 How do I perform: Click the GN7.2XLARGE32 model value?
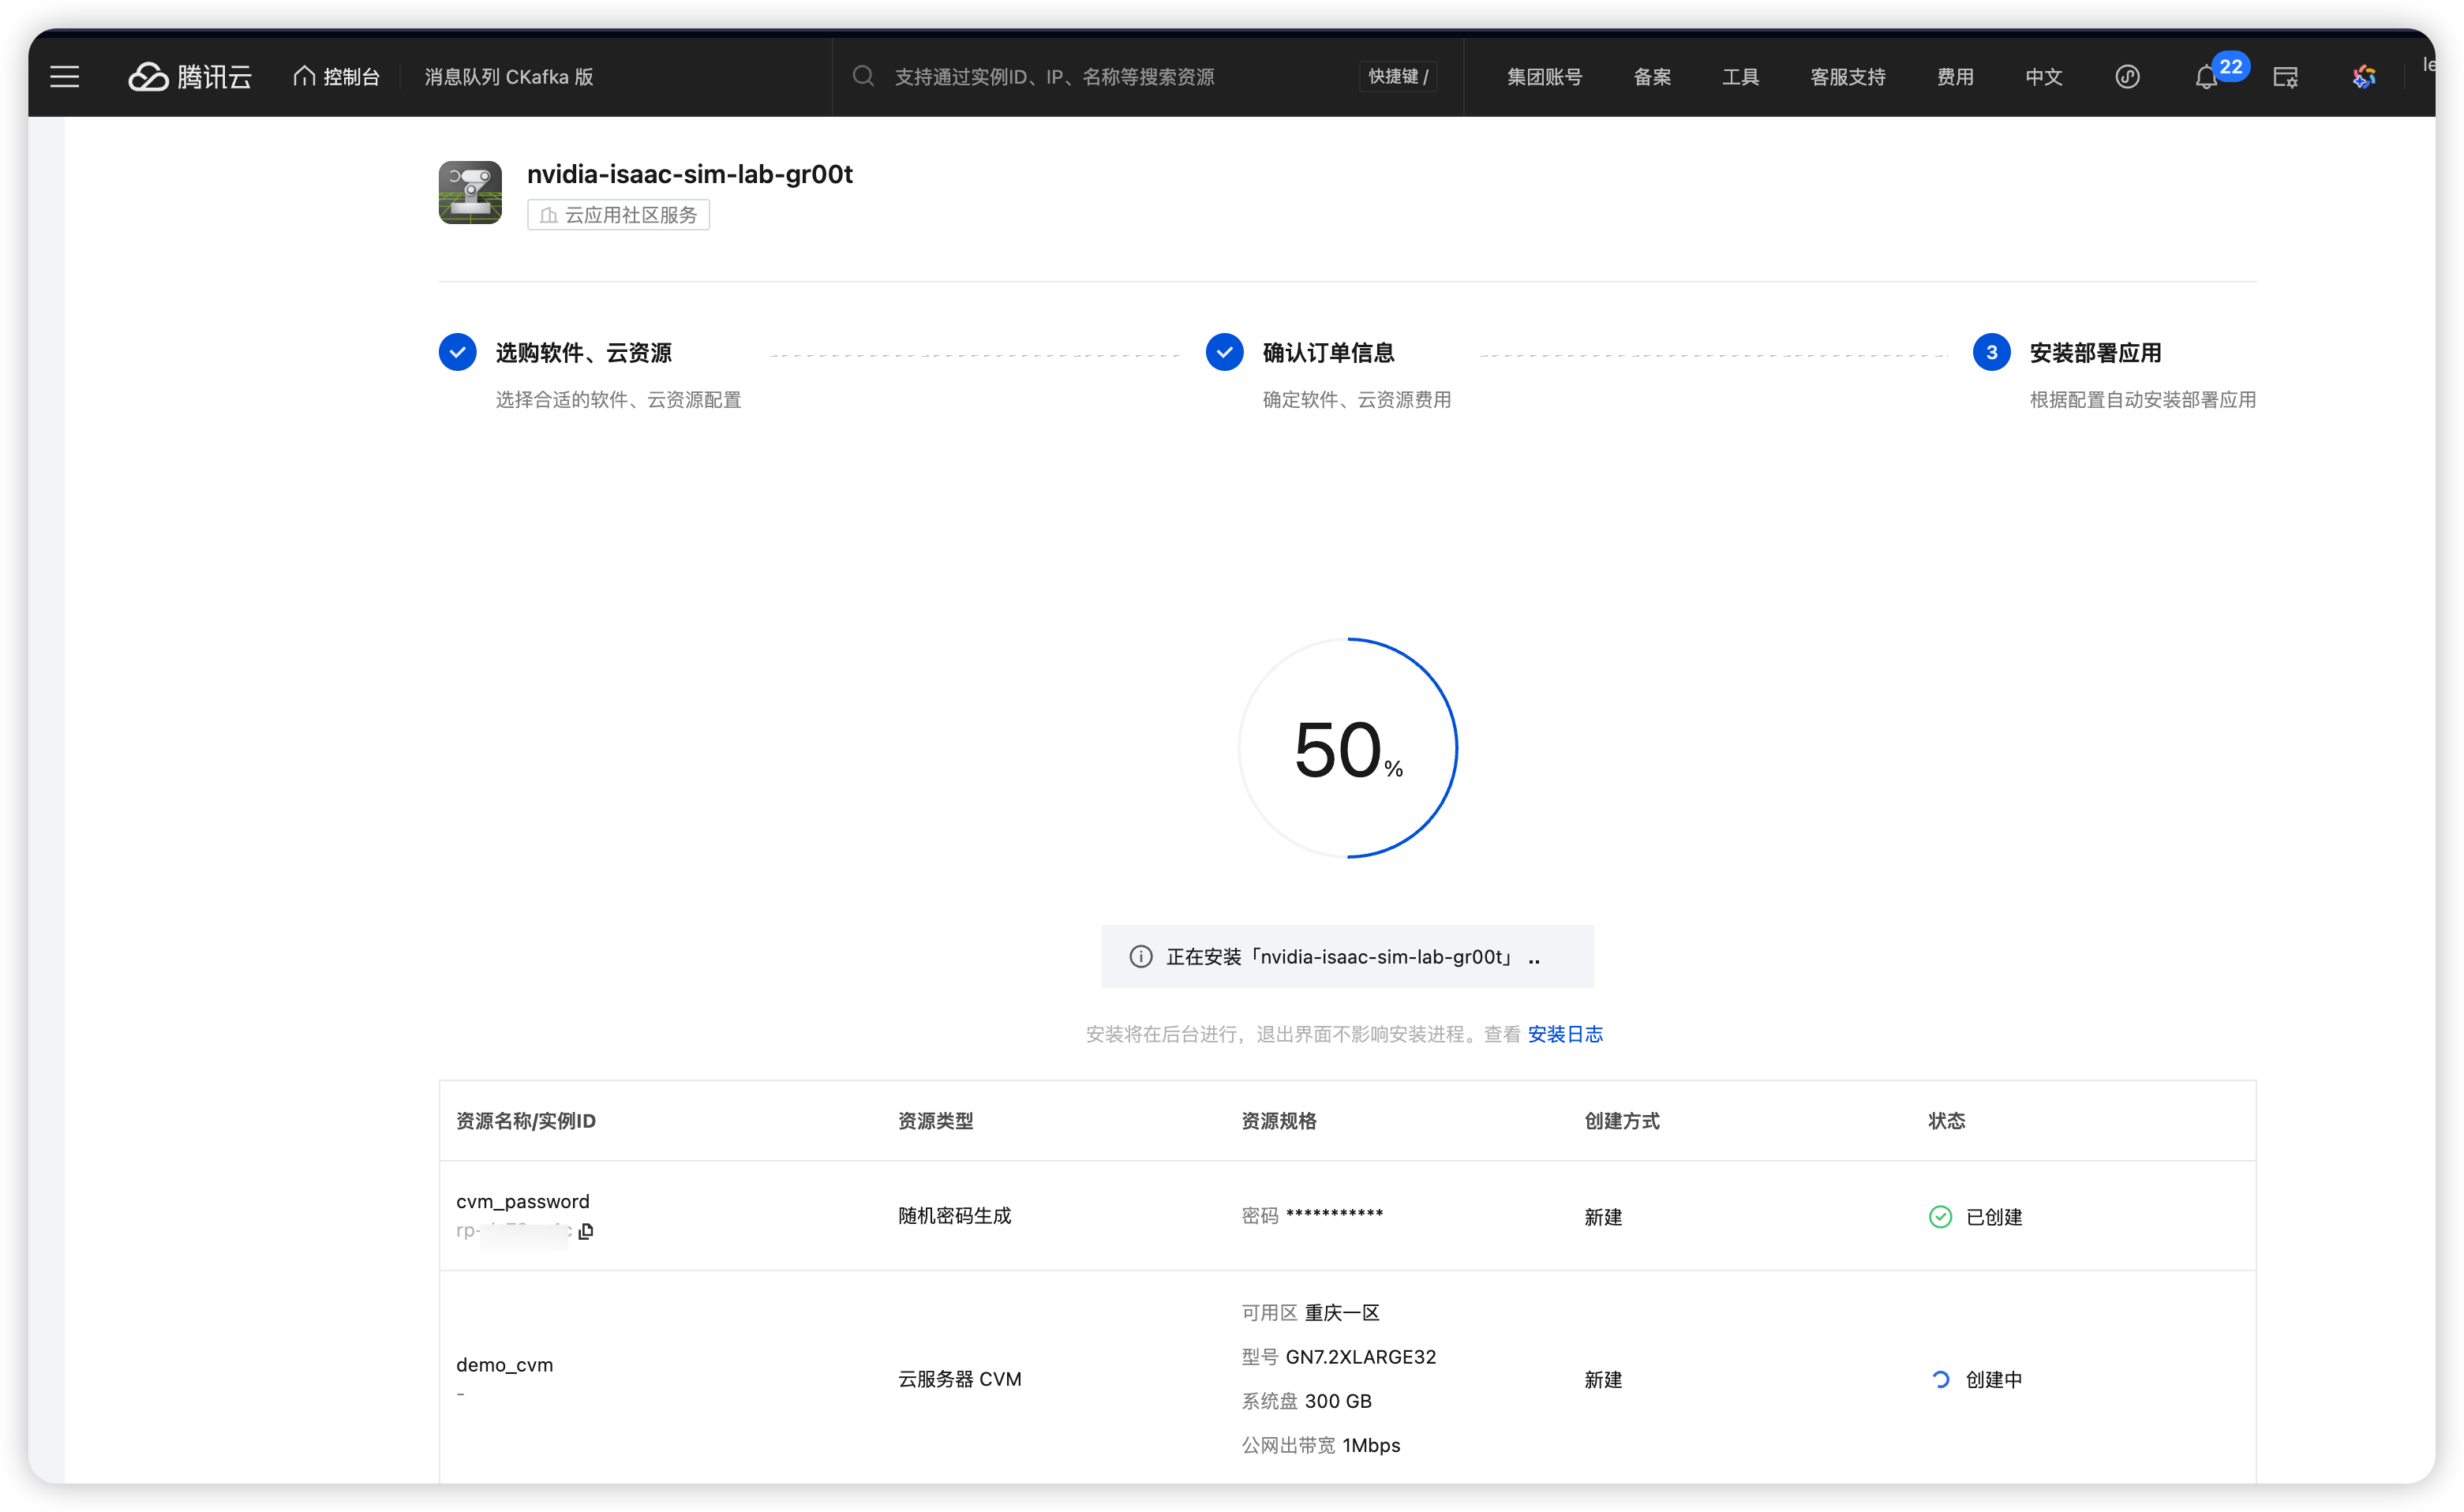(1361, 1357)
